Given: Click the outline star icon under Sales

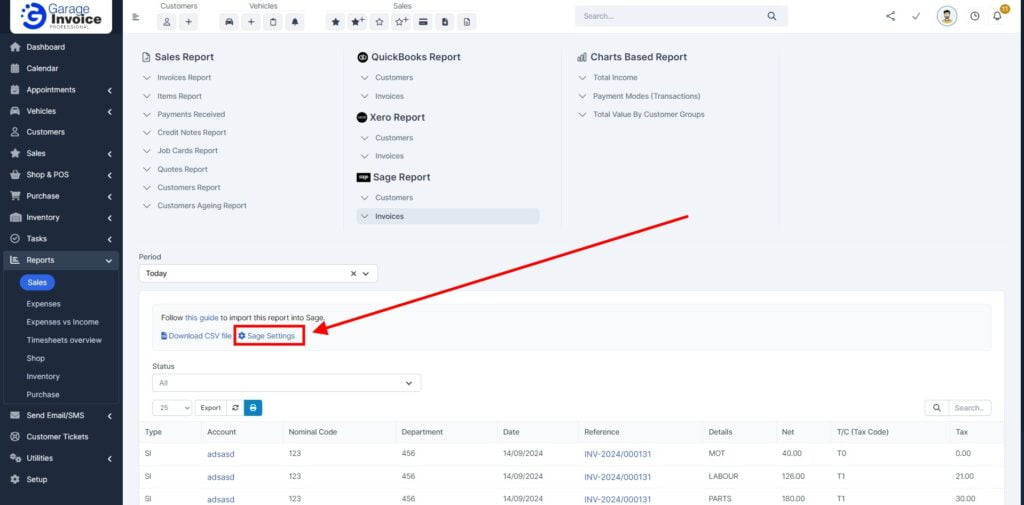Looking at the screenshot, I should point(379,22).
